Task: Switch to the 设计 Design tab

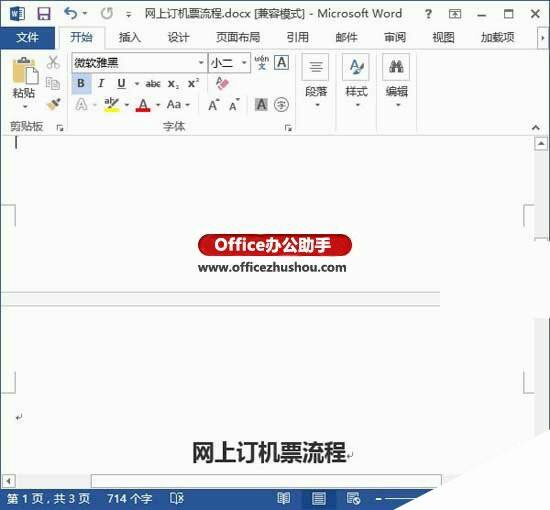Action: click(178, 37)
